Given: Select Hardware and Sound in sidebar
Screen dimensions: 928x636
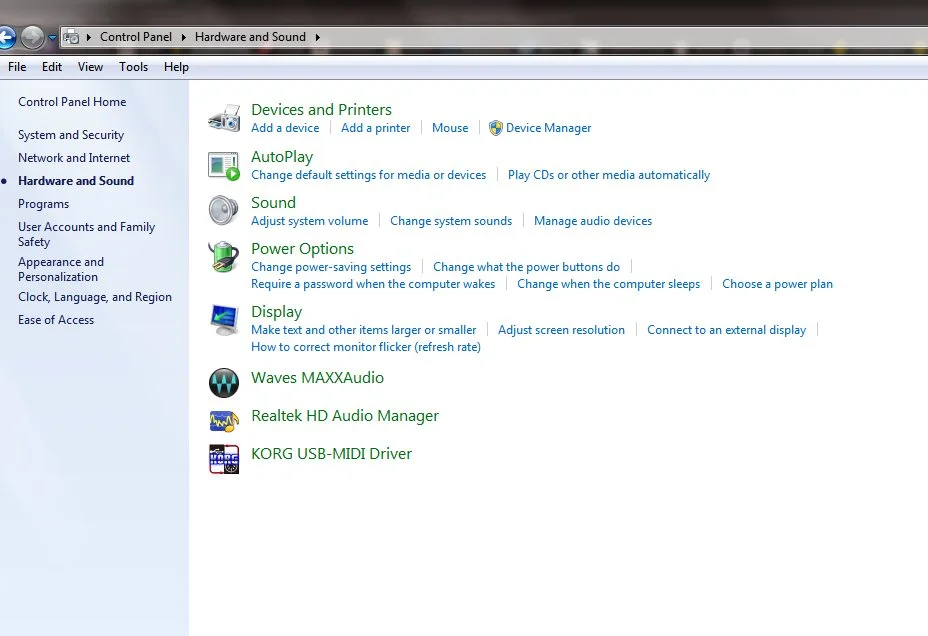Looking at the screenshot, I should point(76,181).
